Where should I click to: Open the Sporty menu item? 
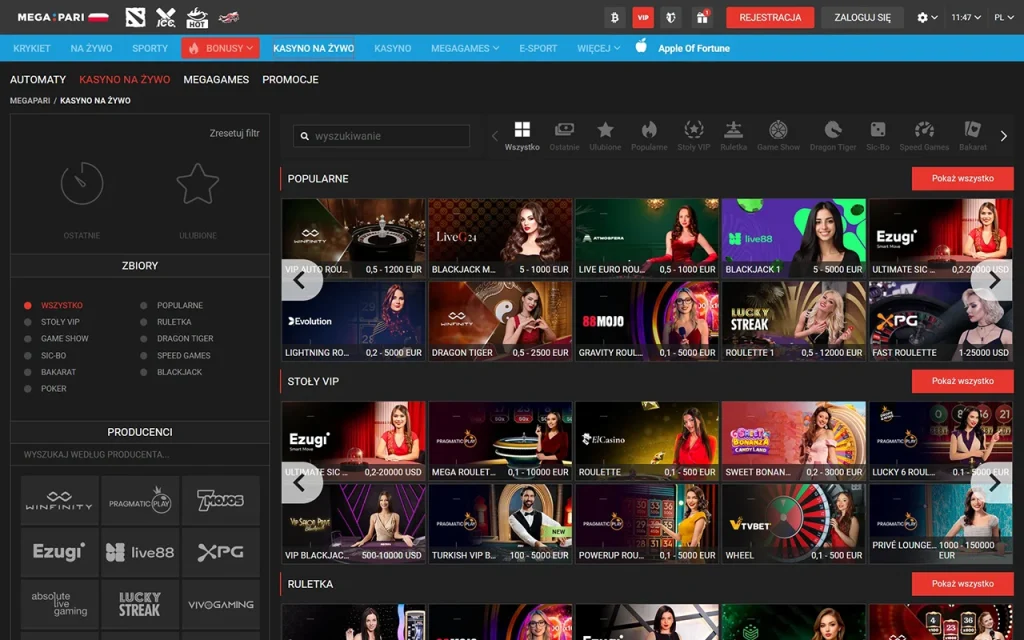150,48
